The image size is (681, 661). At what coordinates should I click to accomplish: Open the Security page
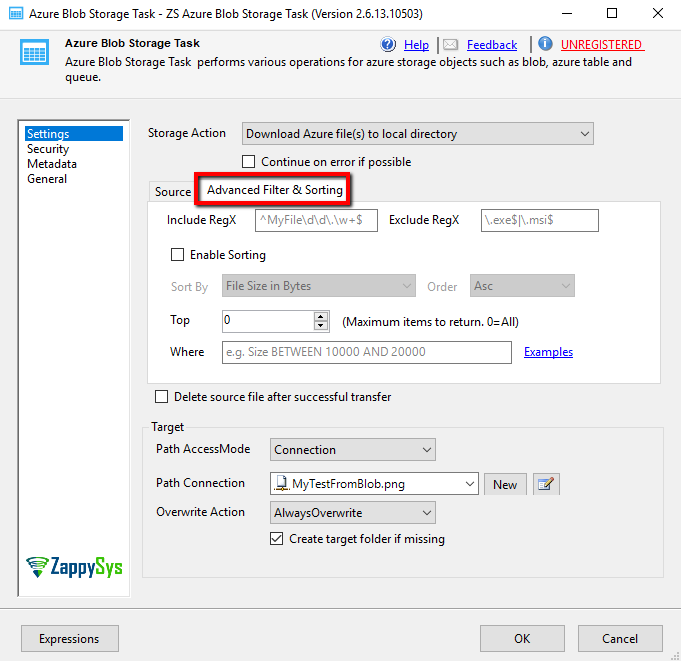[x=48, y=149]
